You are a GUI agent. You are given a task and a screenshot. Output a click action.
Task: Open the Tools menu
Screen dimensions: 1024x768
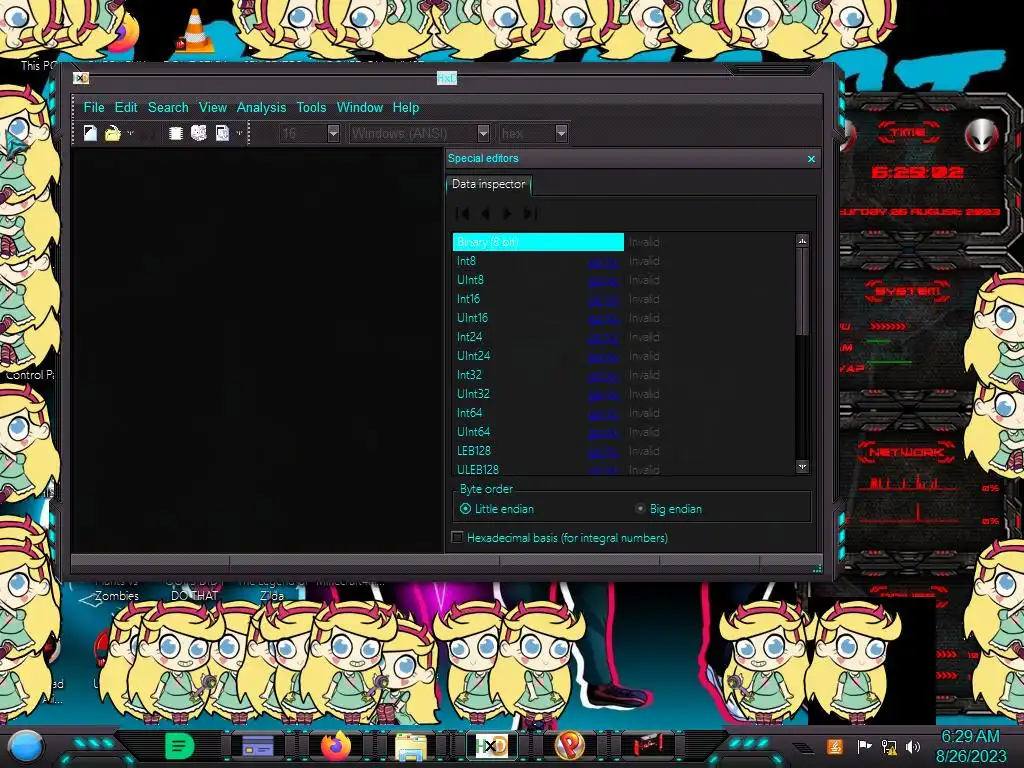(311, 107)
